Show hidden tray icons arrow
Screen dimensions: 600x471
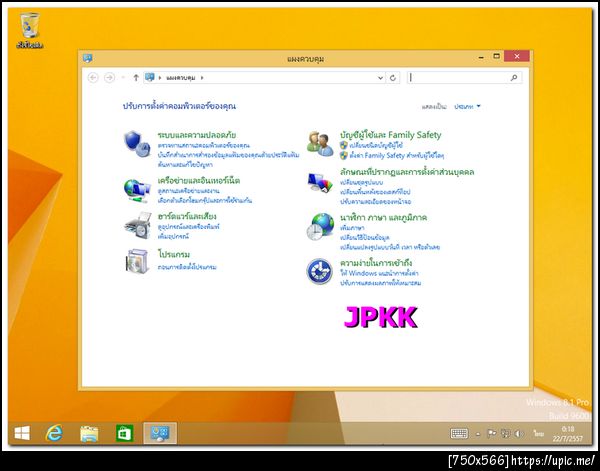pos(478,434)
